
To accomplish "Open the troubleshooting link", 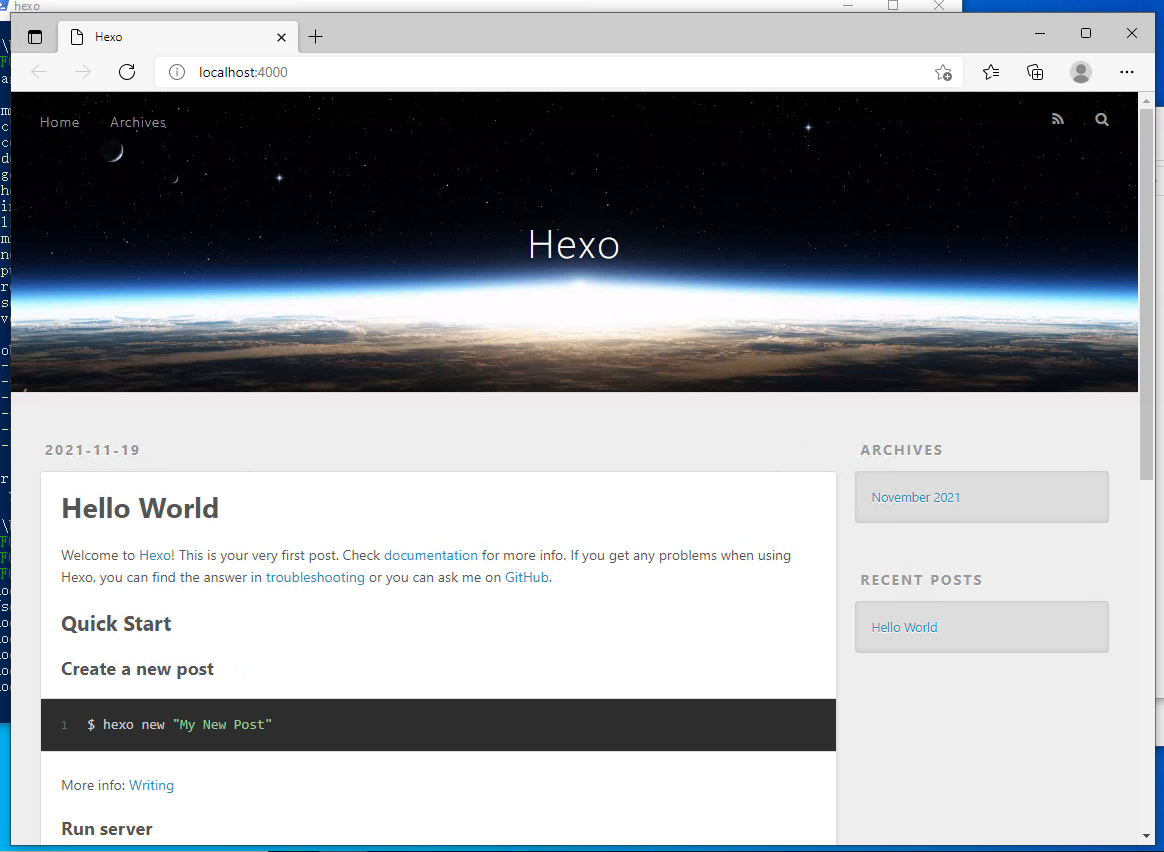I will (x=315, y=577).
